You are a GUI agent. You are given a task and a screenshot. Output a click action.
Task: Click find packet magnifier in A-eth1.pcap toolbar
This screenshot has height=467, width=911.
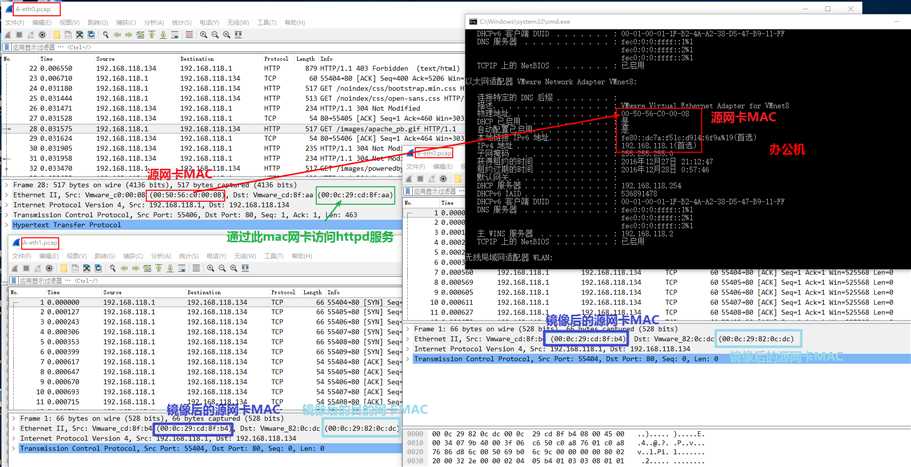click(x=113, y=268)
